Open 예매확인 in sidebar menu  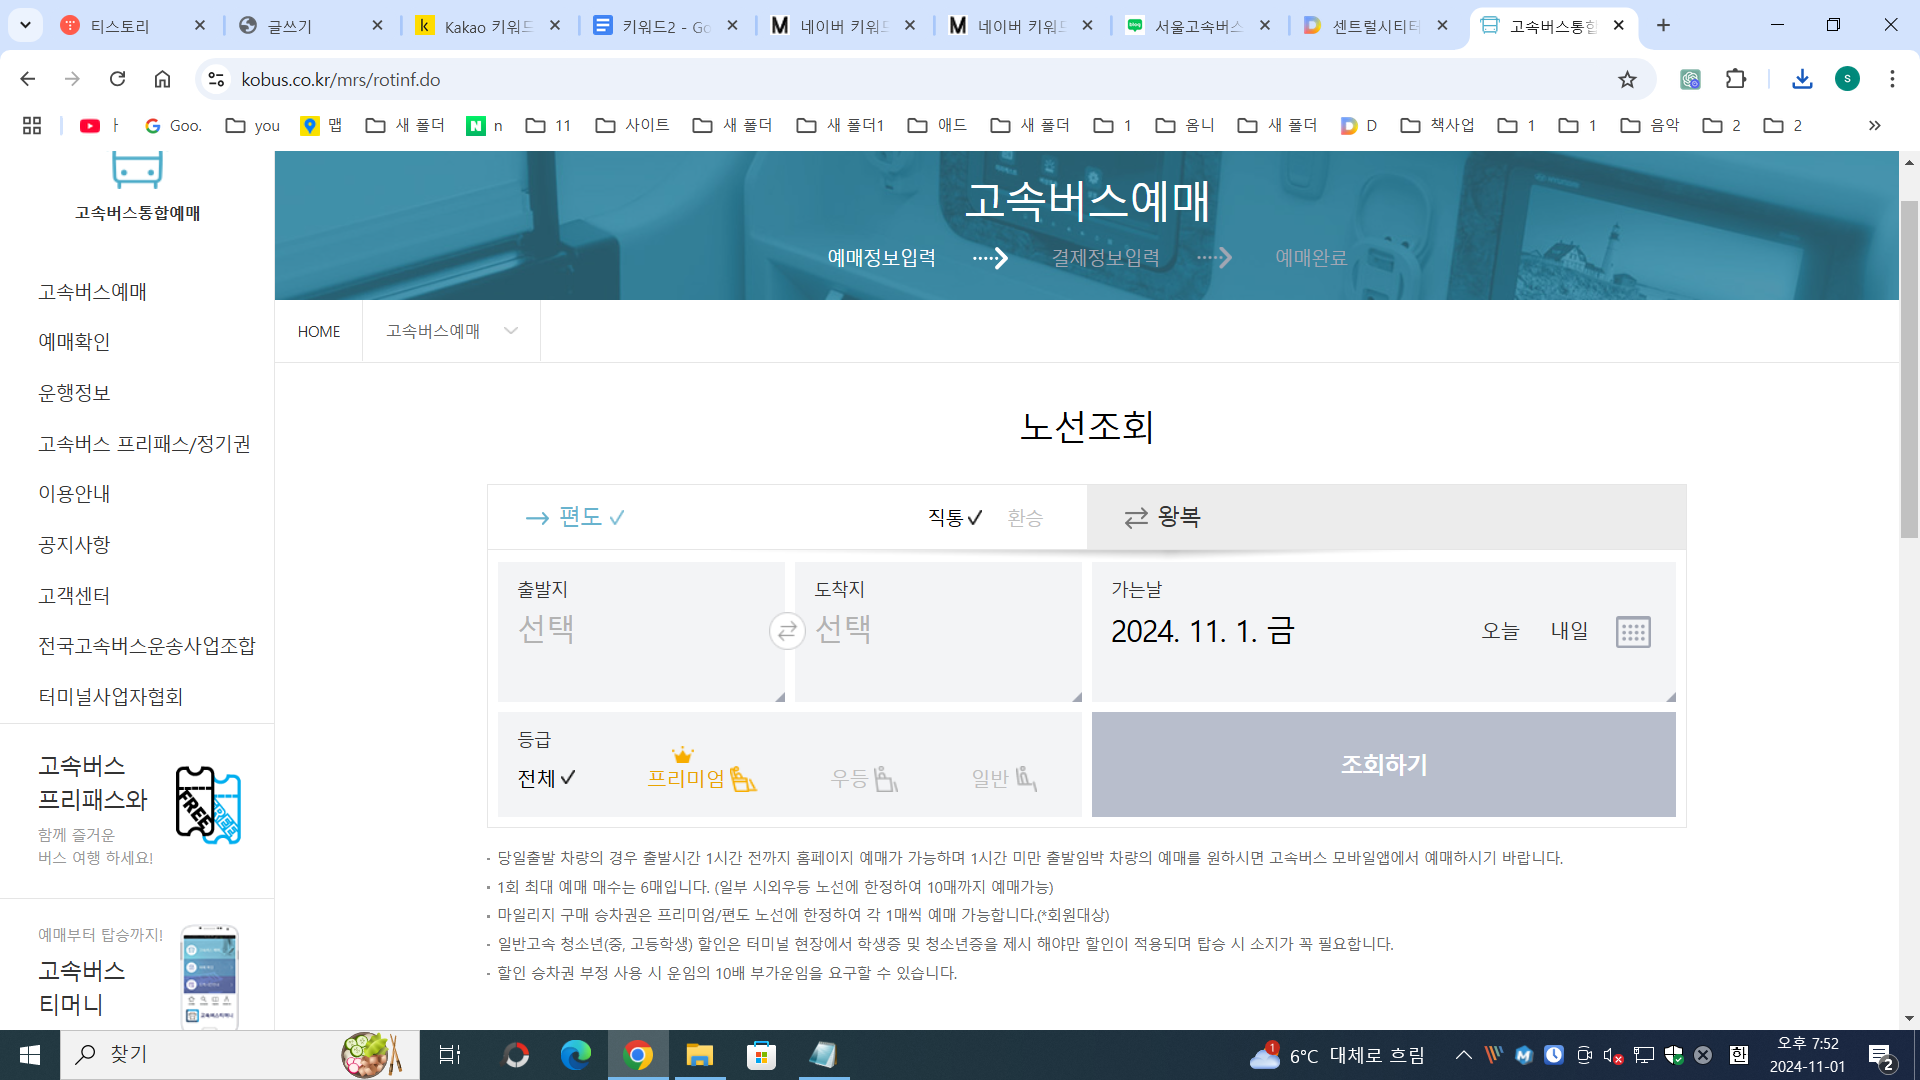[x=74, y=342]
